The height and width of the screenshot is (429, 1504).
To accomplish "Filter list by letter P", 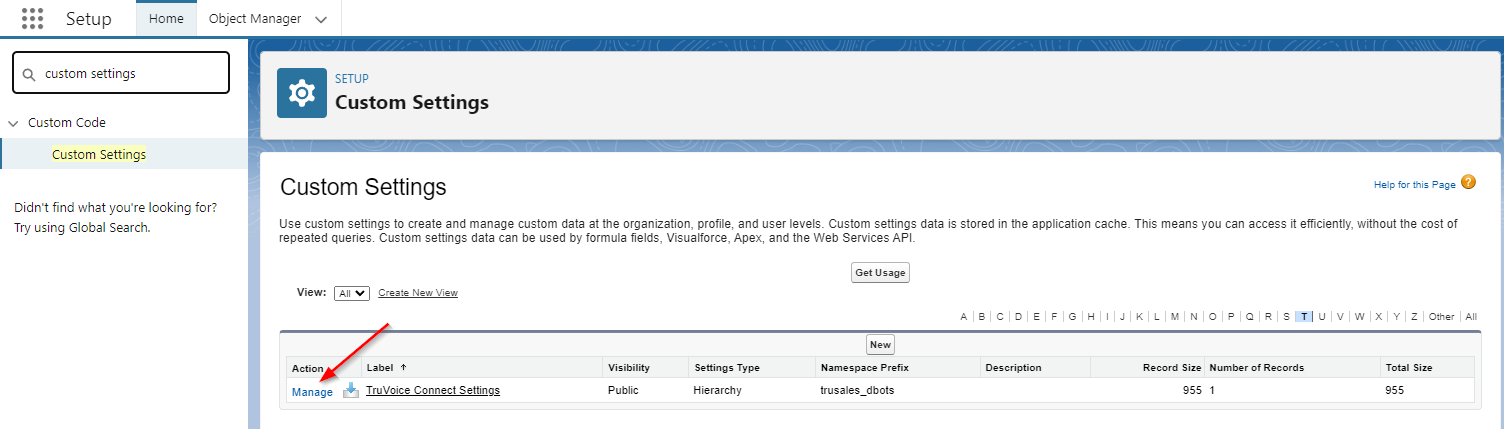I will coord(1231,317).
